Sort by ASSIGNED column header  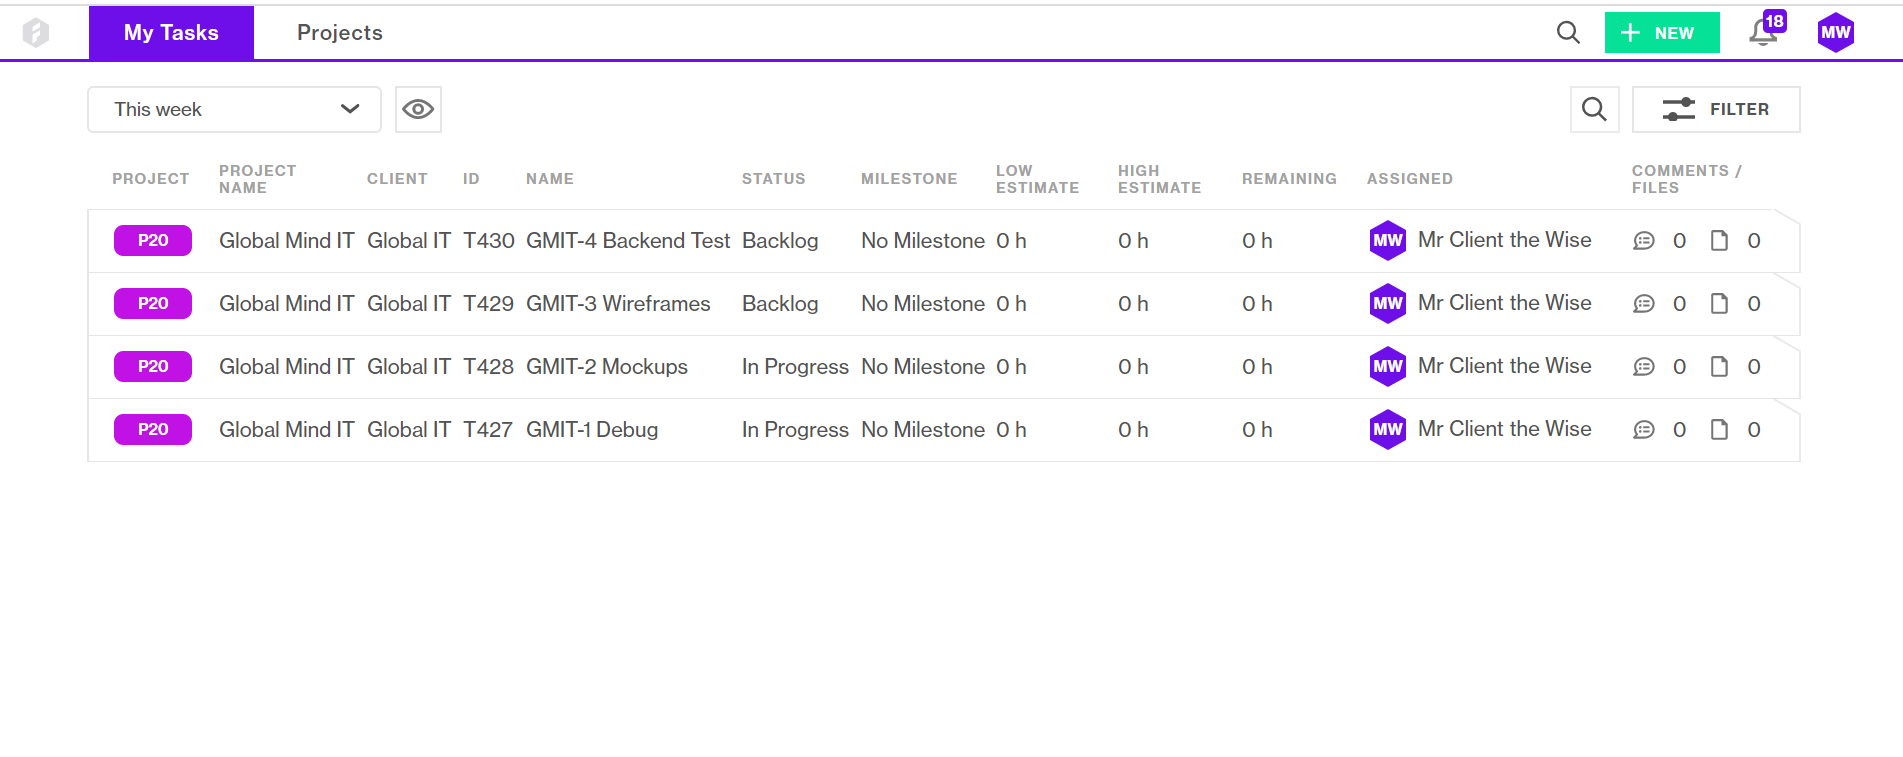1410,179
